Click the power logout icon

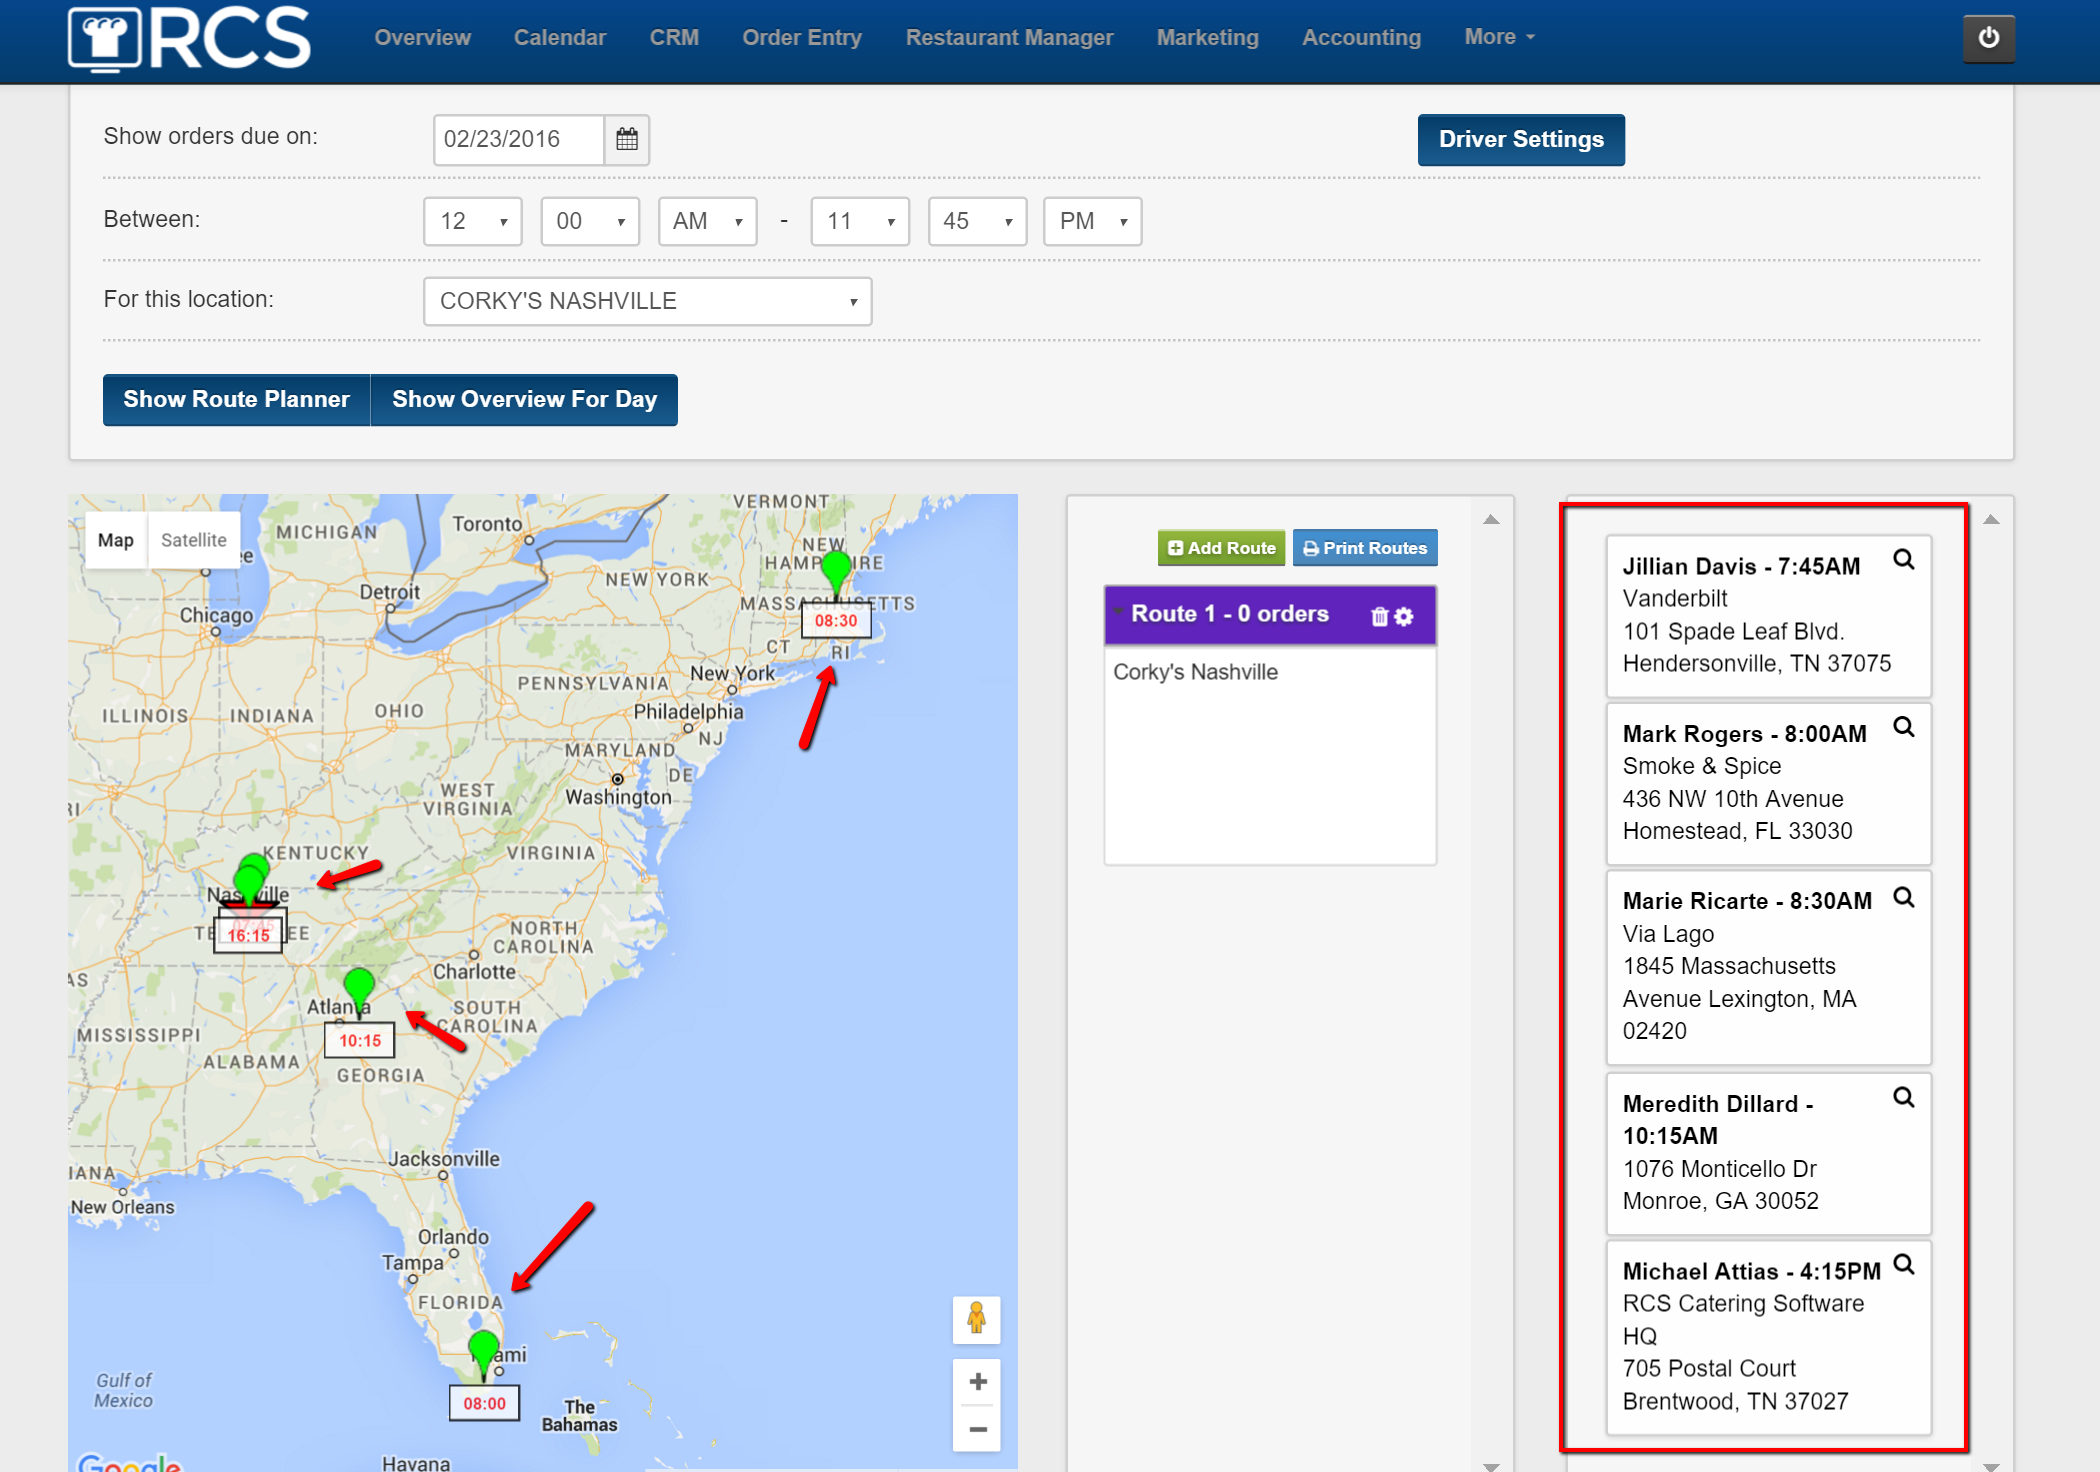click(x=1988, y=38)
